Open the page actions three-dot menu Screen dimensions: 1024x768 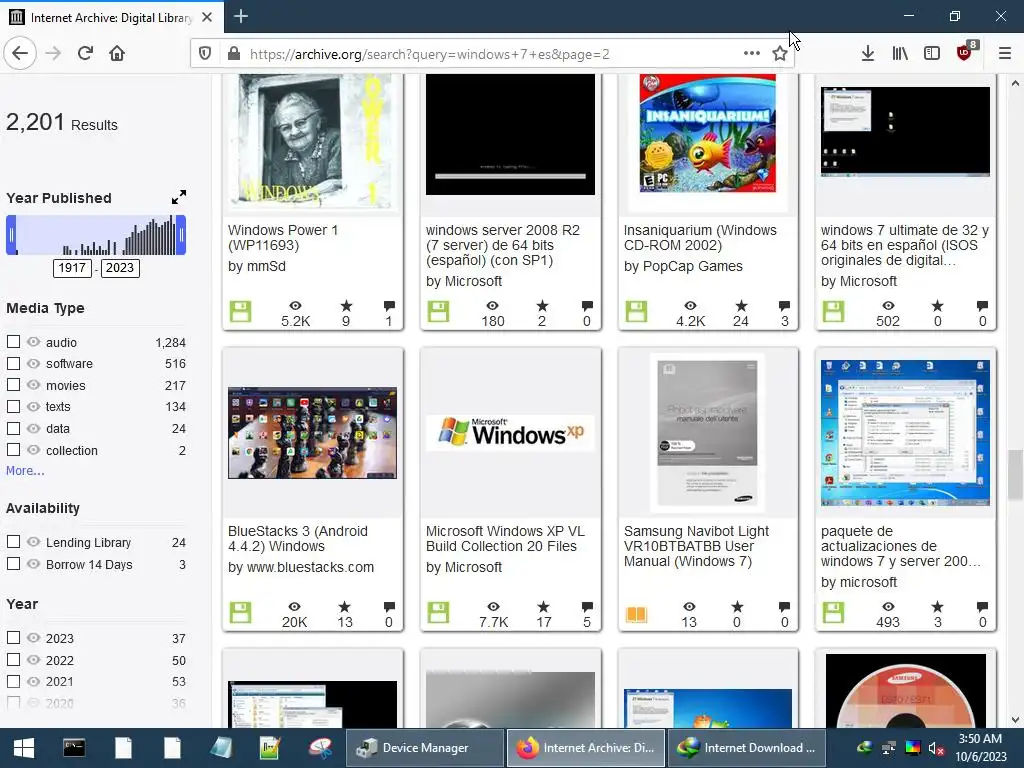point(752,54)
